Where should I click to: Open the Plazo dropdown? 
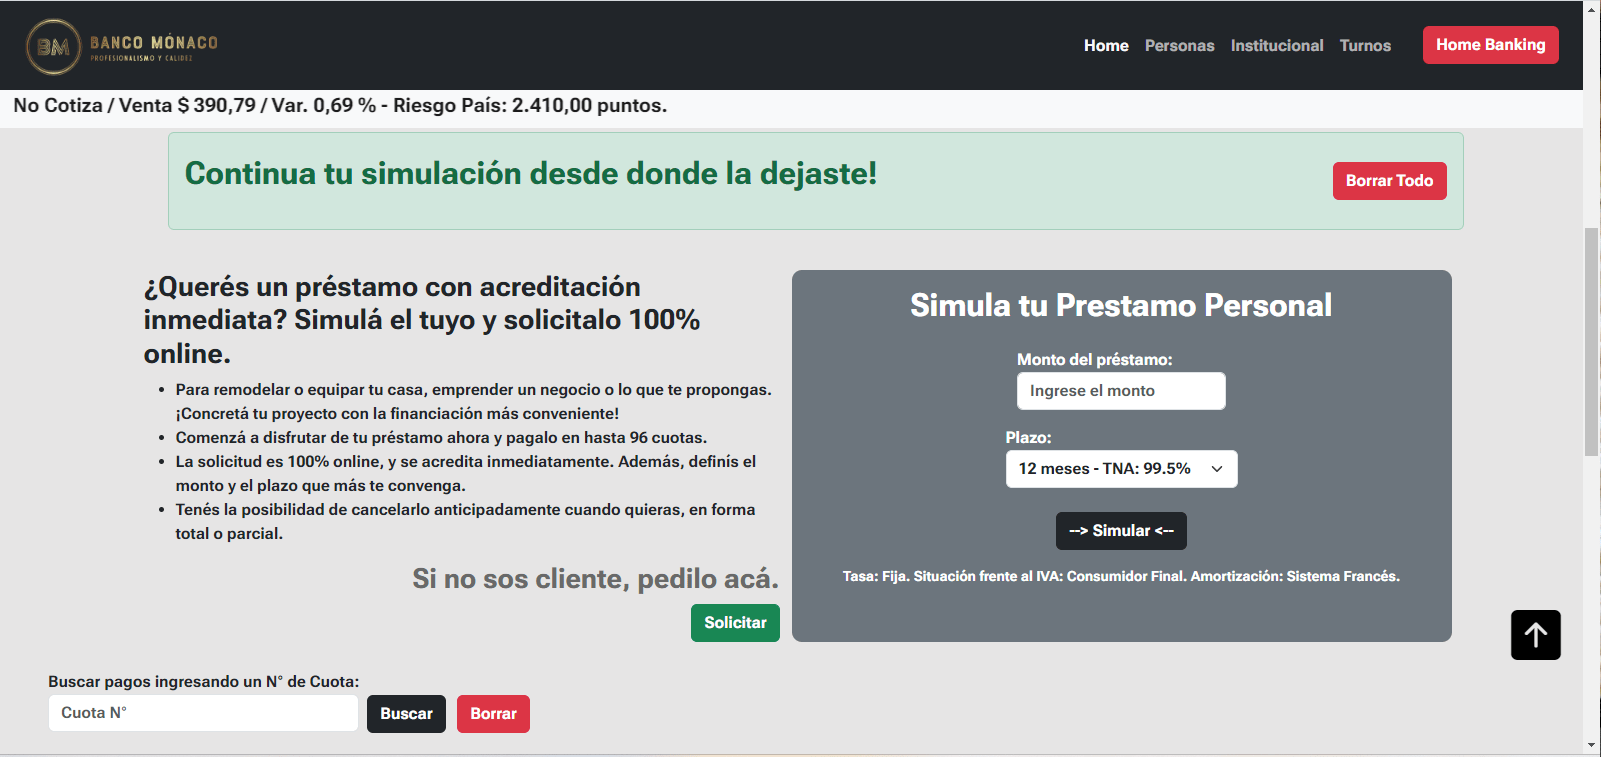pyautogui.click(x=1120, y=469)
